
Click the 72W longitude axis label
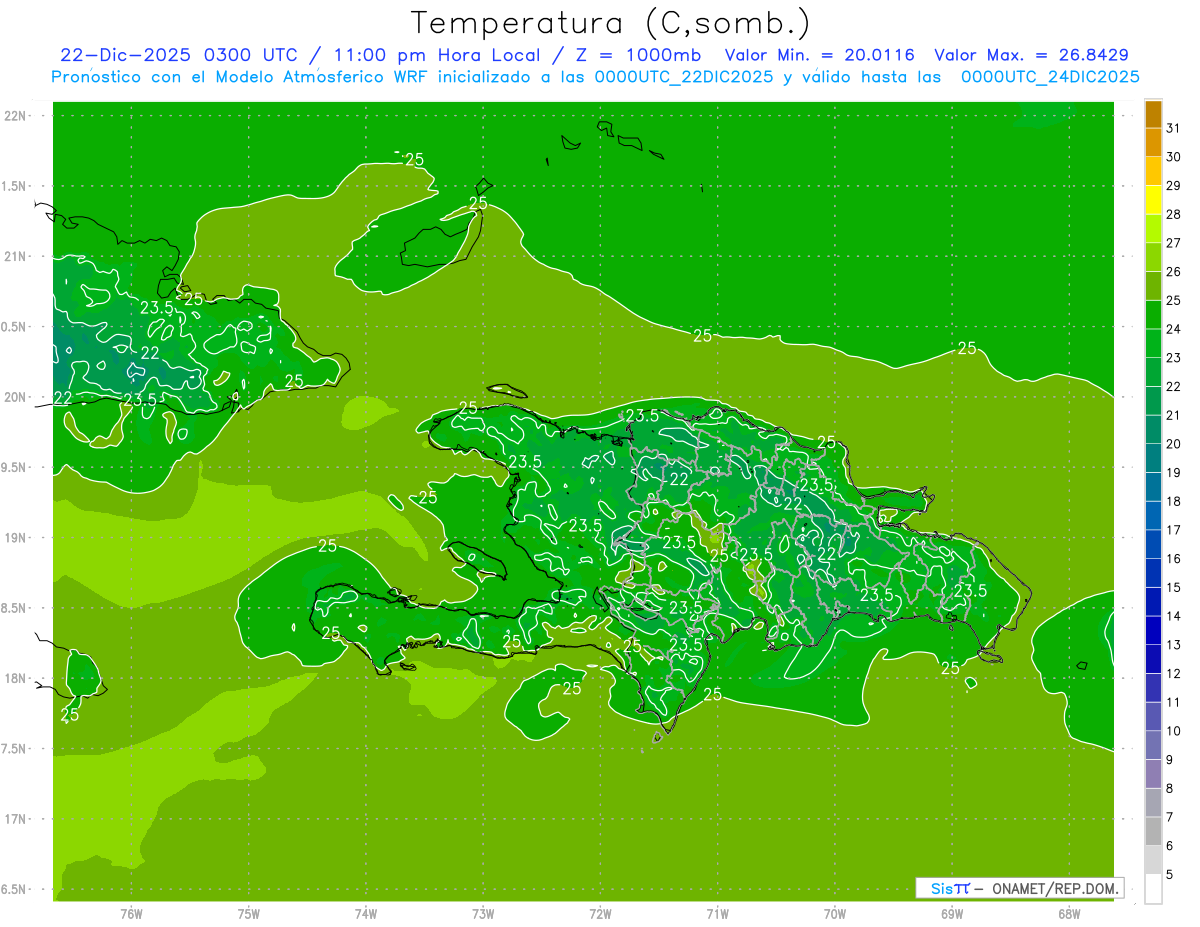pyautogui.click(x=600, y=913)
